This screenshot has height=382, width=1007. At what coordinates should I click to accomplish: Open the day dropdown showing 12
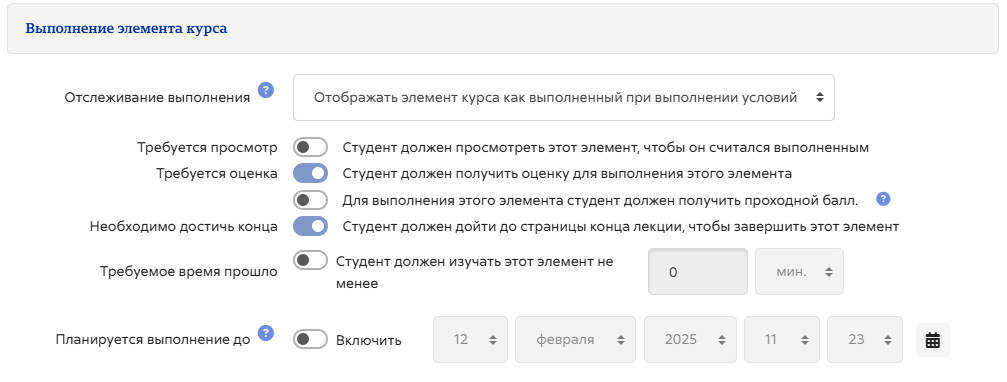tap(470, 340)
